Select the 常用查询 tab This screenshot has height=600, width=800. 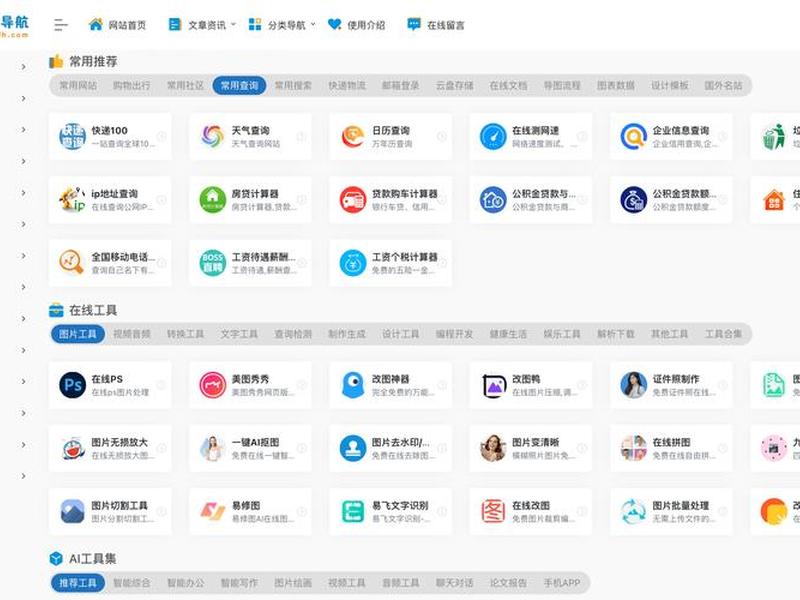coord(239,85)
